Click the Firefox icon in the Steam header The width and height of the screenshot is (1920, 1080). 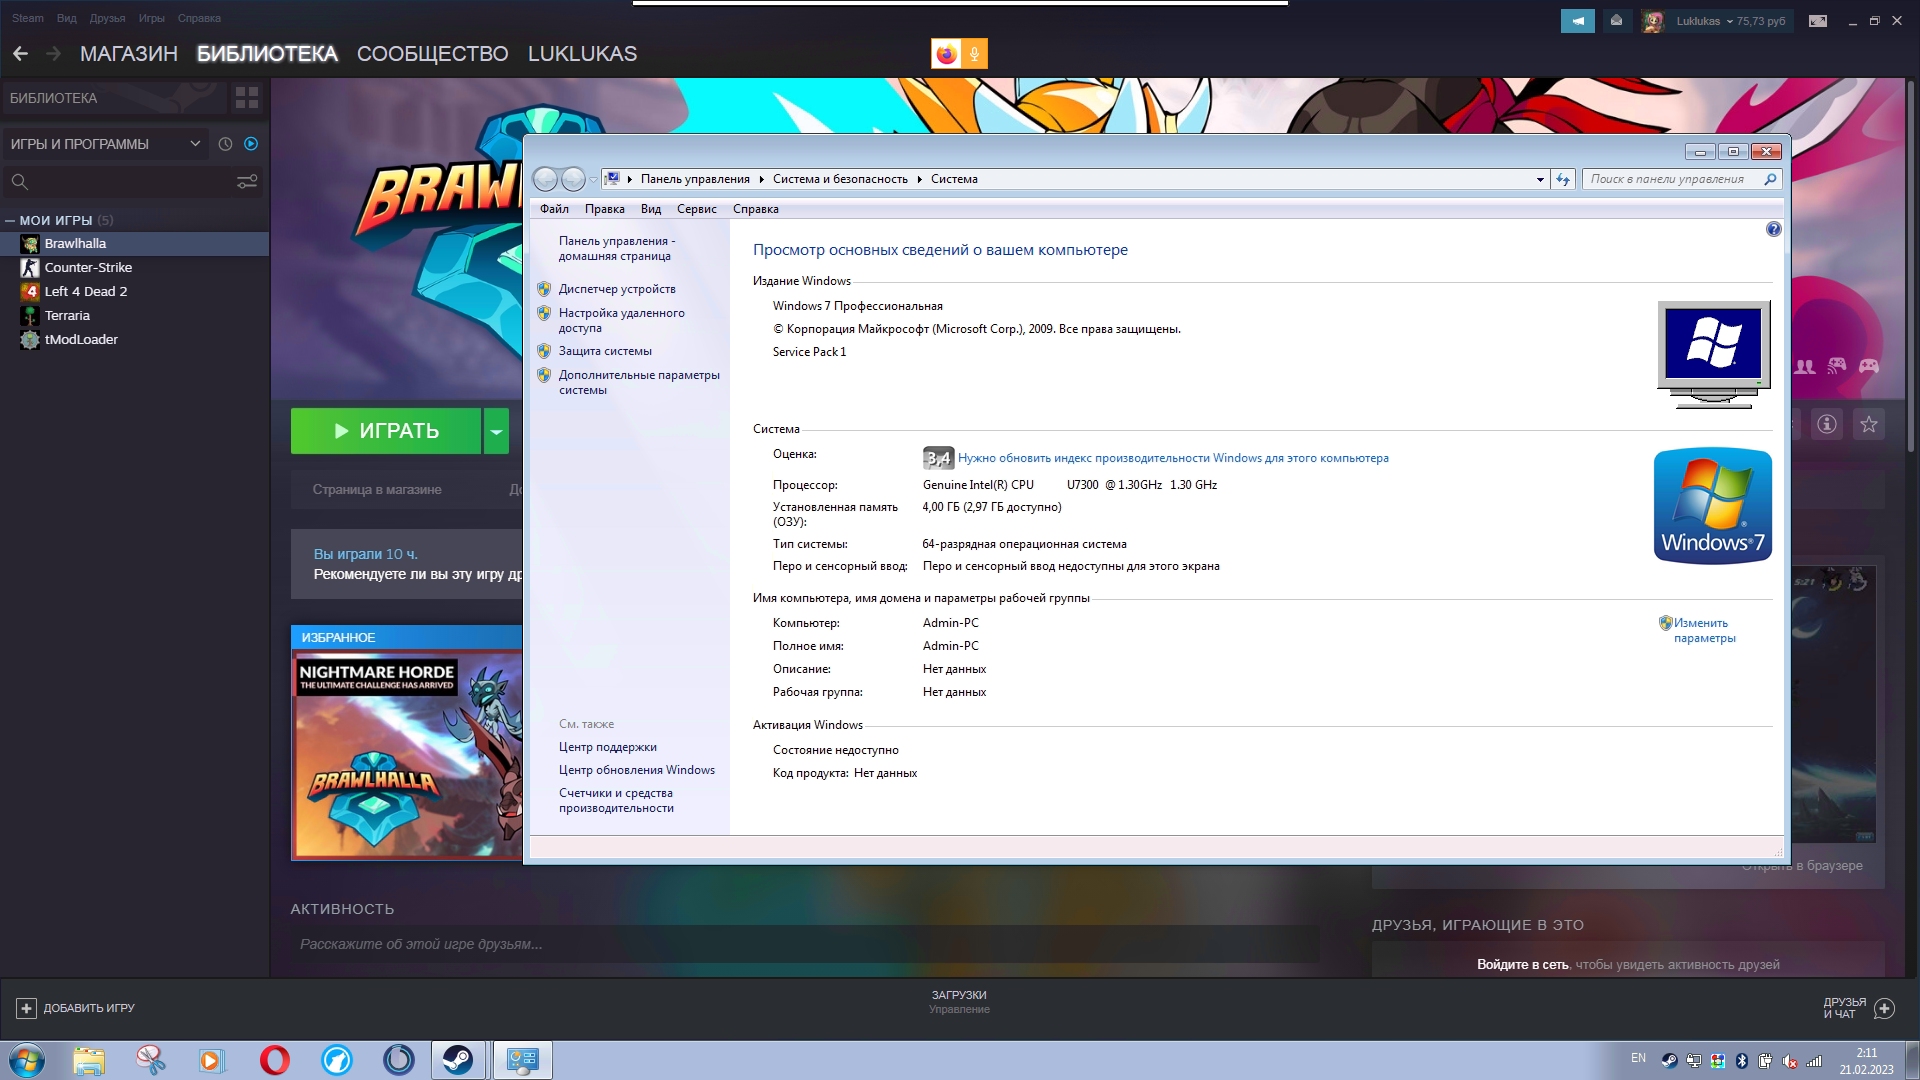pyautogui.click(x=946, y=54)
